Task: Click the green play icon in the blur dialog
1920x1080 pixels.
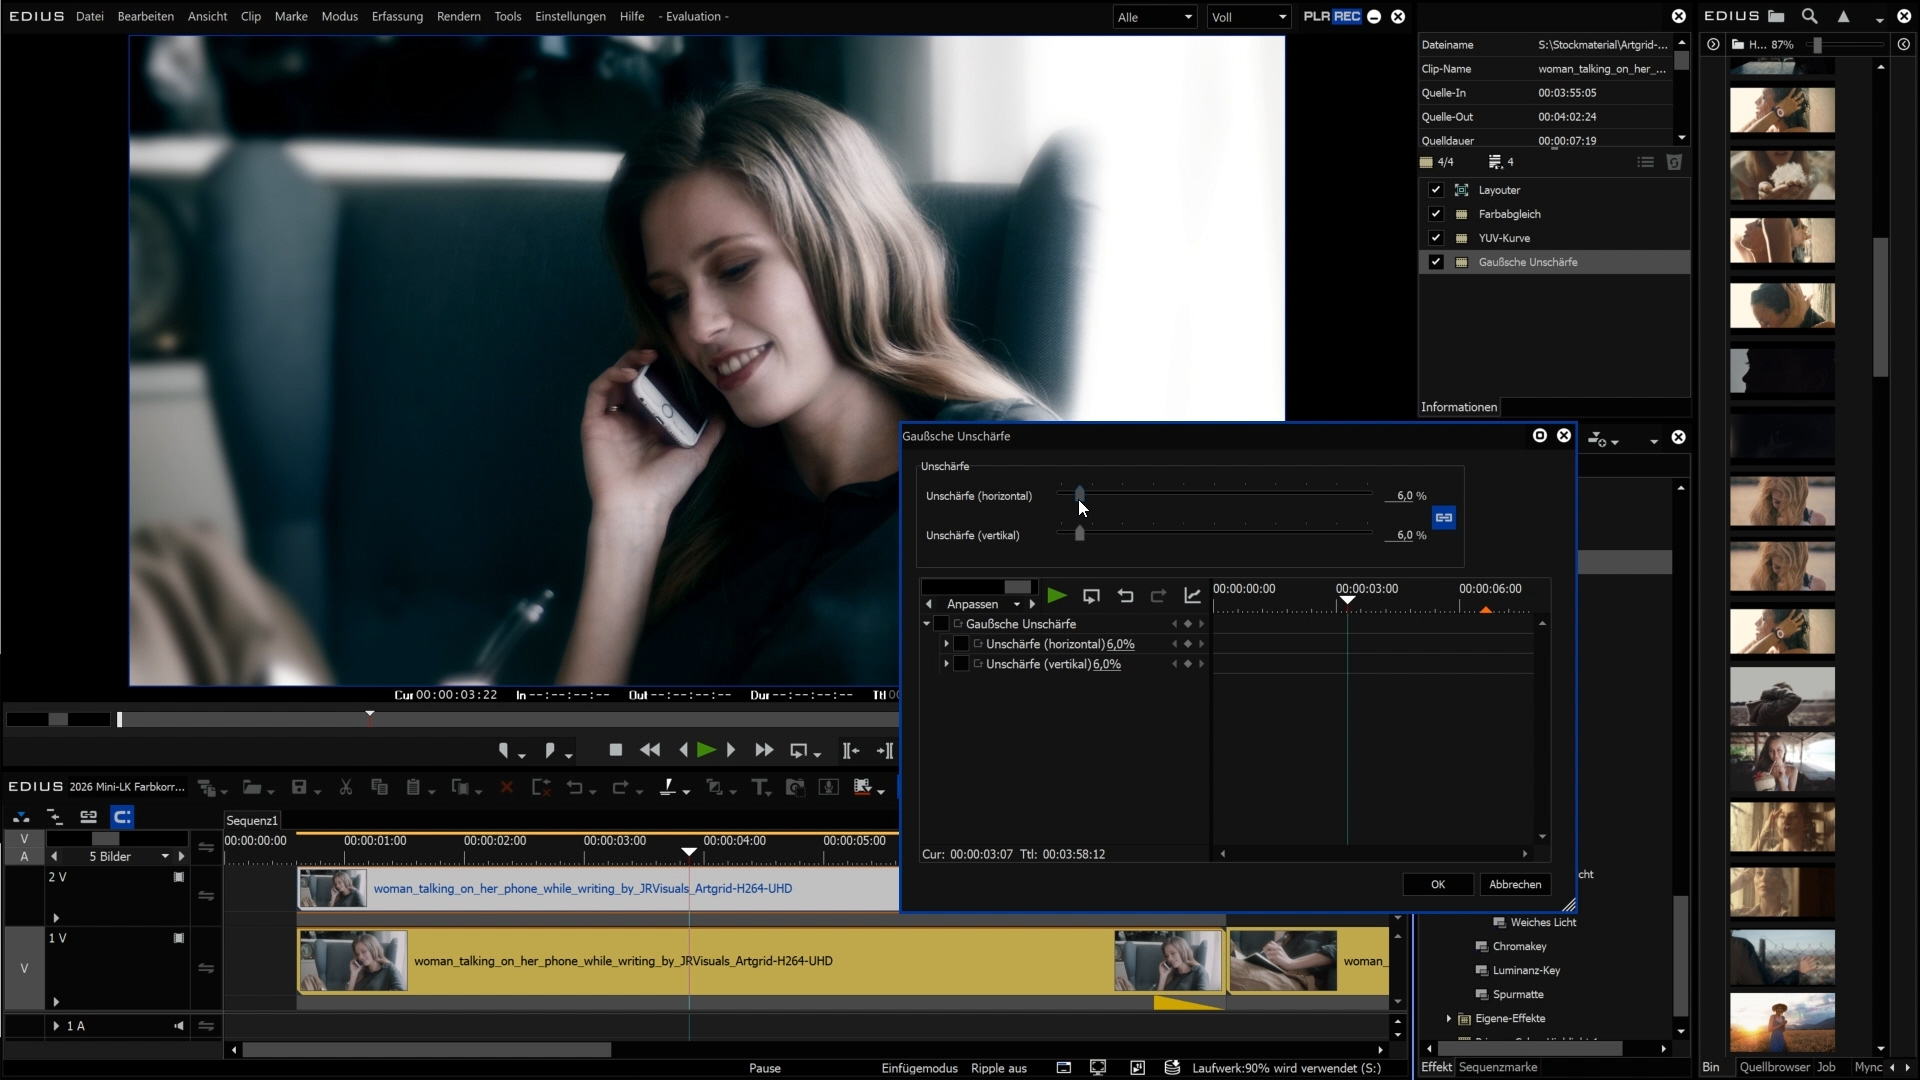Action: (x=1056, y=596)
